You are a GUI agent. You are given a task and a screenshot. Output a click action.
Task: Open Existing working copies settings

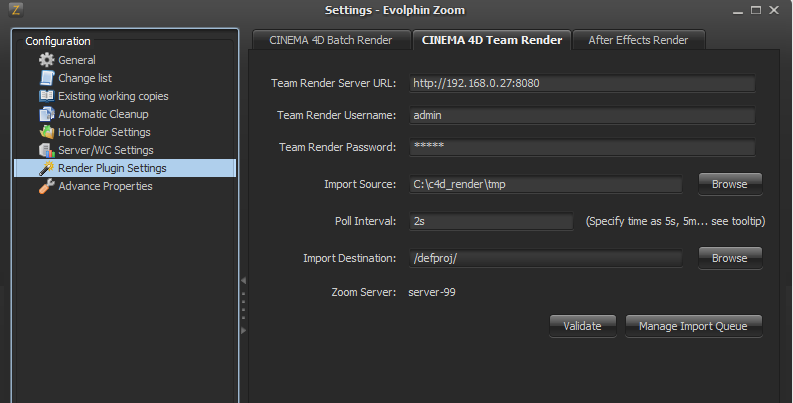[113, 96]
